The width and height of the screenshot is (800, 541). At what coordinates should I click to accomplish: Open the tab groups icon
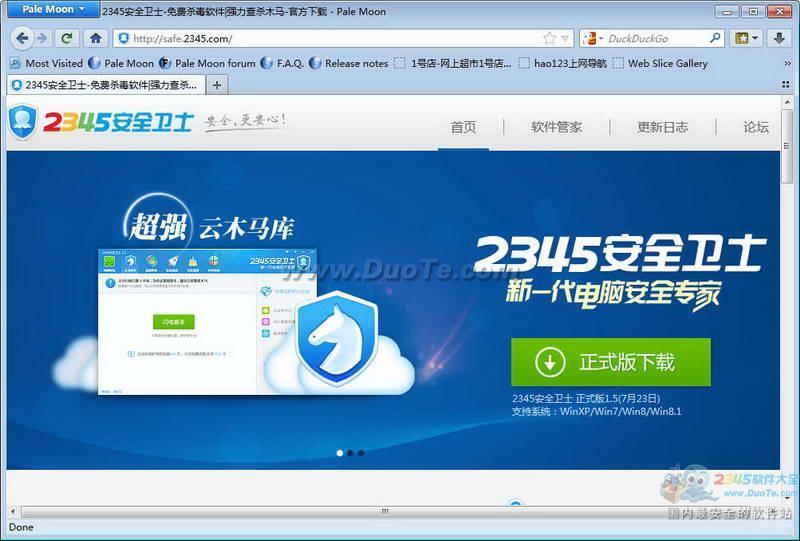786,84
